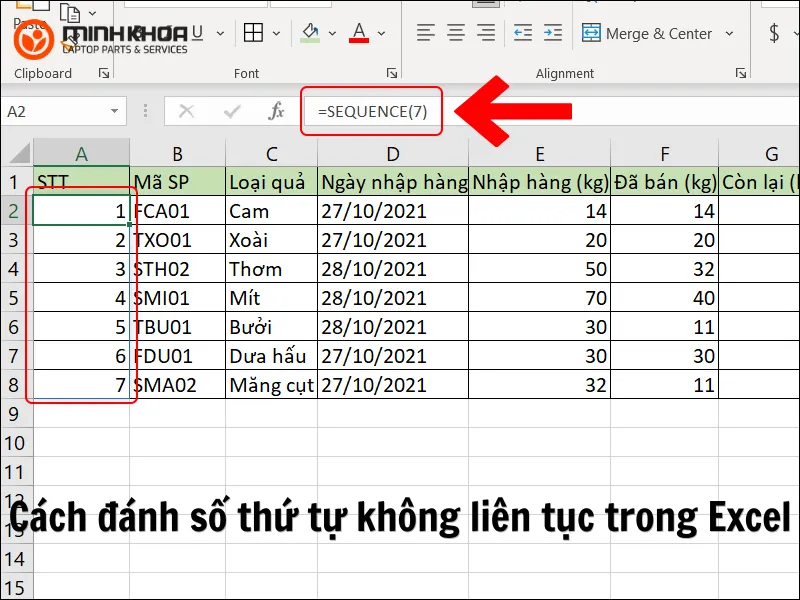Select column B header

tap(178, 153)
